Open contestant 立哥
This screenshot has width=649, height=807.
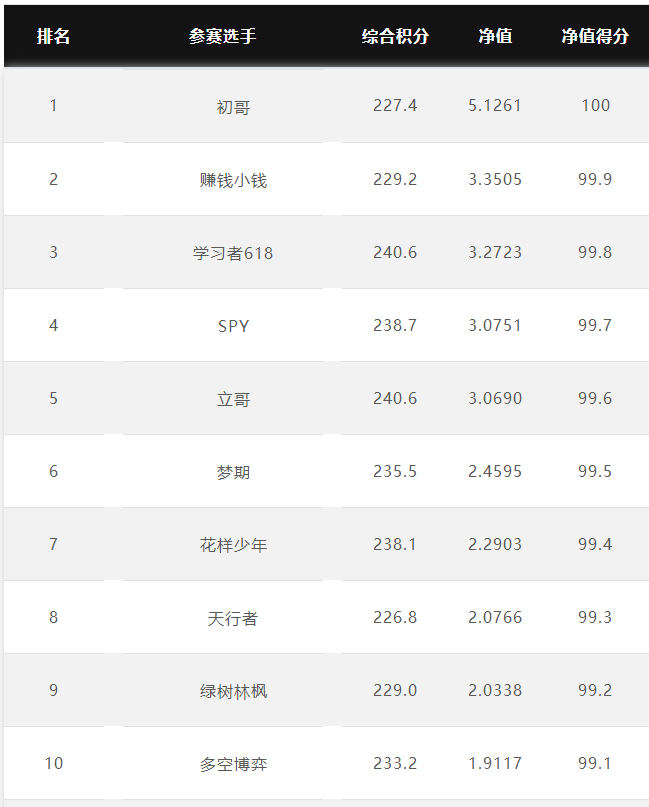(233, 399)
